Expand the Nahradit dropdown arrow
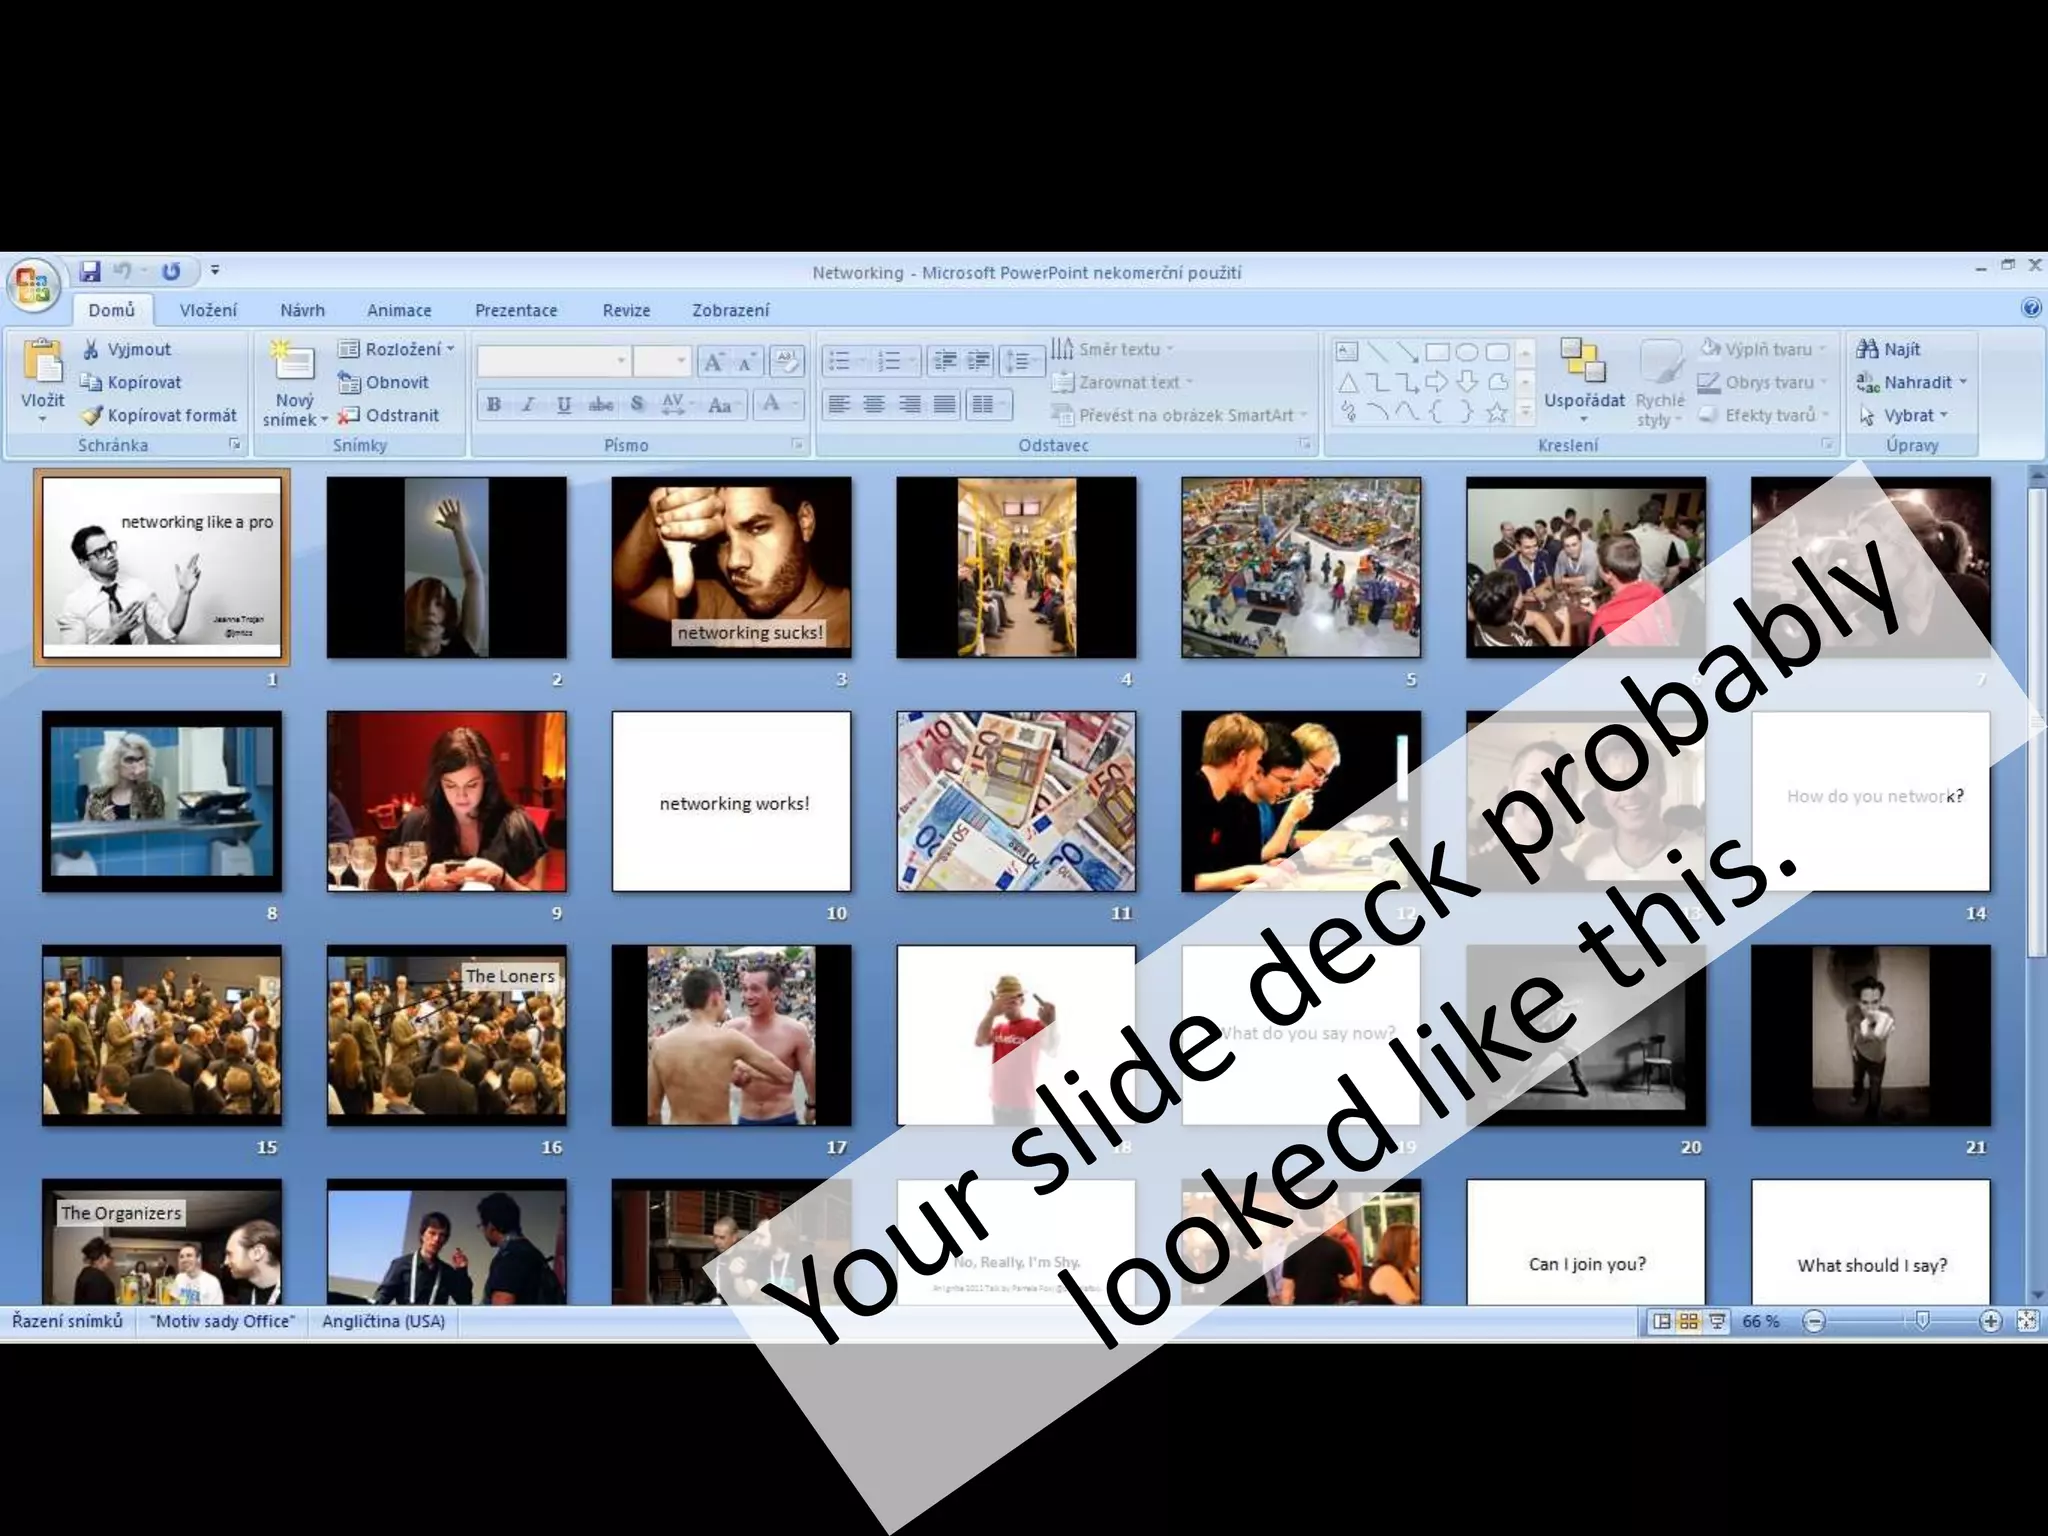Screen dimensions: 2048x1536 (x=1963, y=382)
